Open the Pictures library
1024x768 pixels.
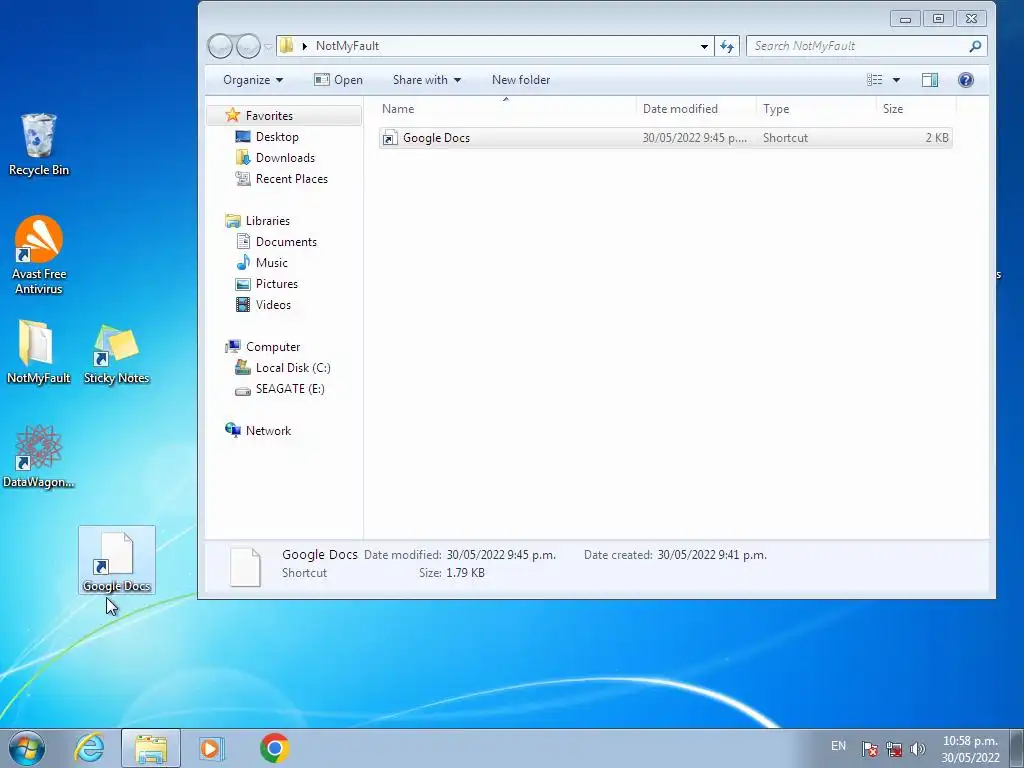276,283
